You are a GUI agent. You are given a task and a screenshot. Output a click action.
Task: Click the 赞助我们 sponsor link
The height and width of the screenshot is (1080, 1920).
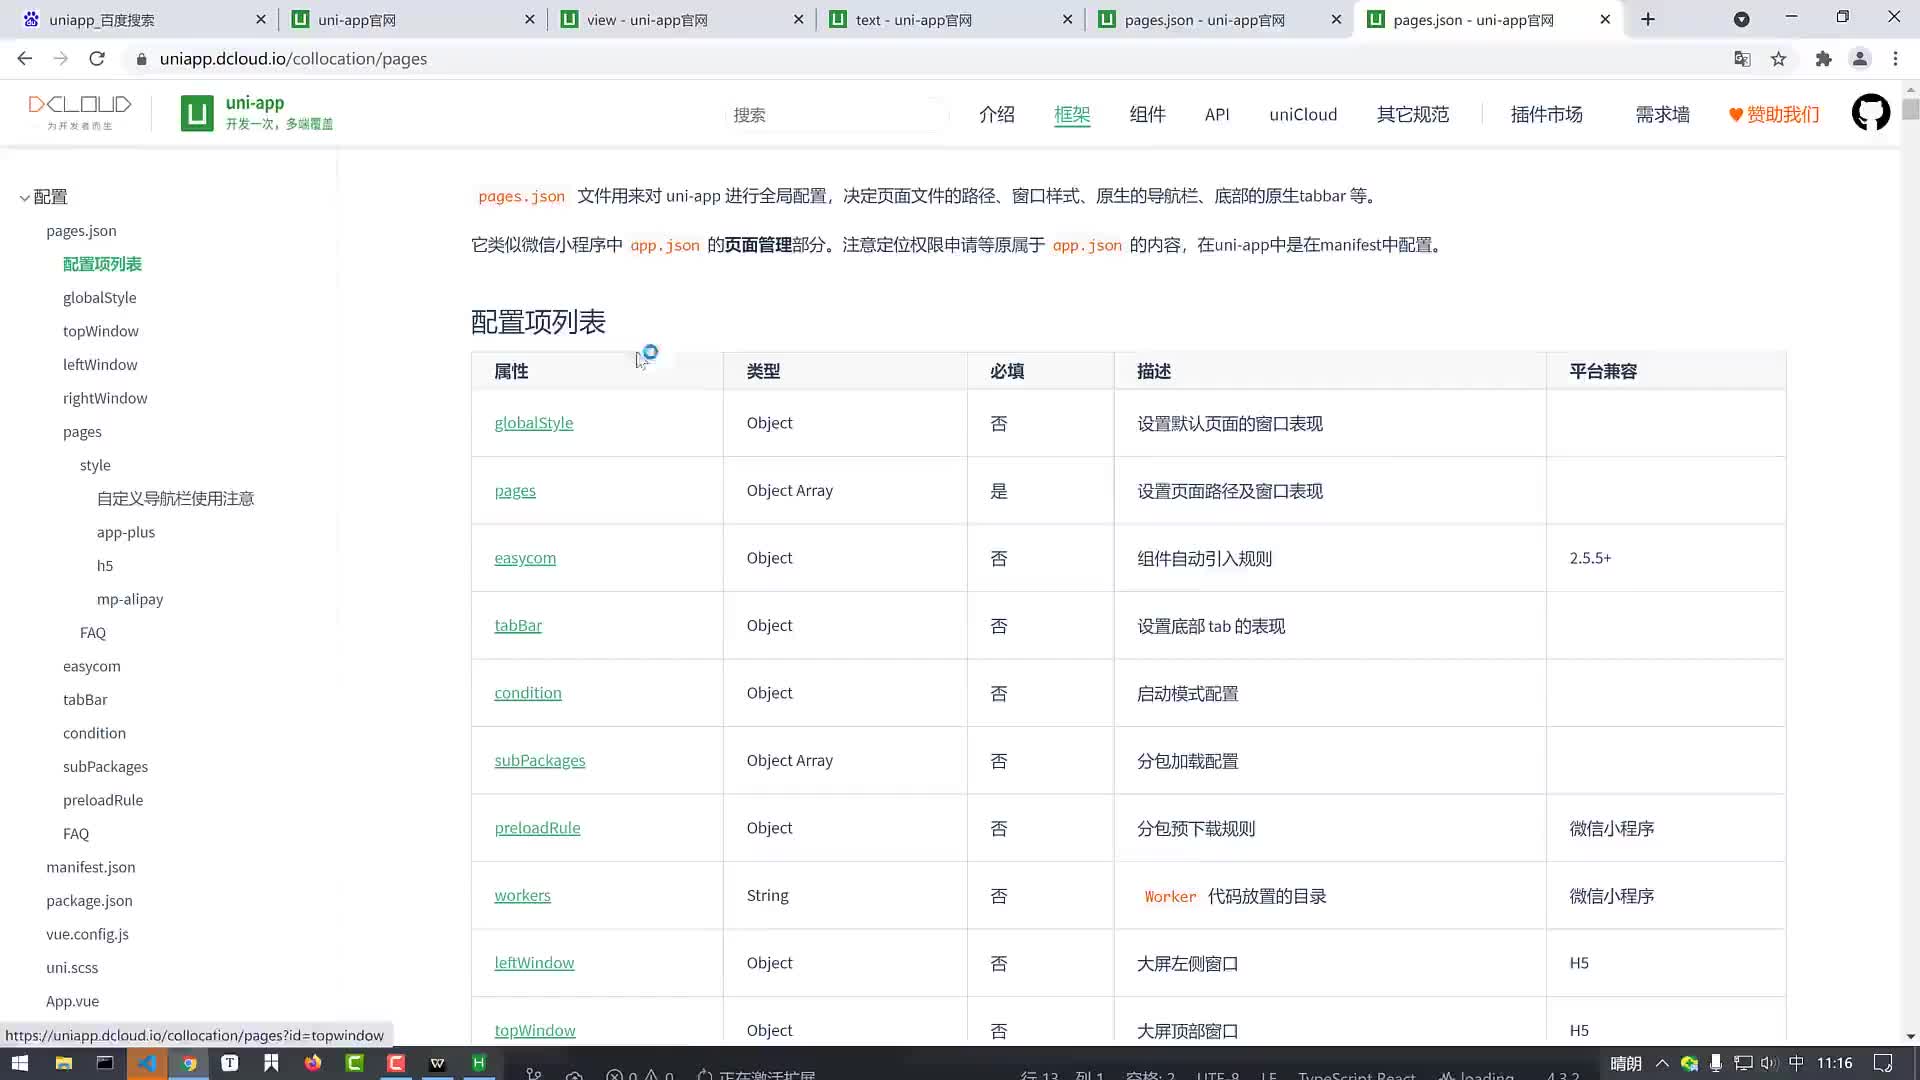tap(1774, 115)
